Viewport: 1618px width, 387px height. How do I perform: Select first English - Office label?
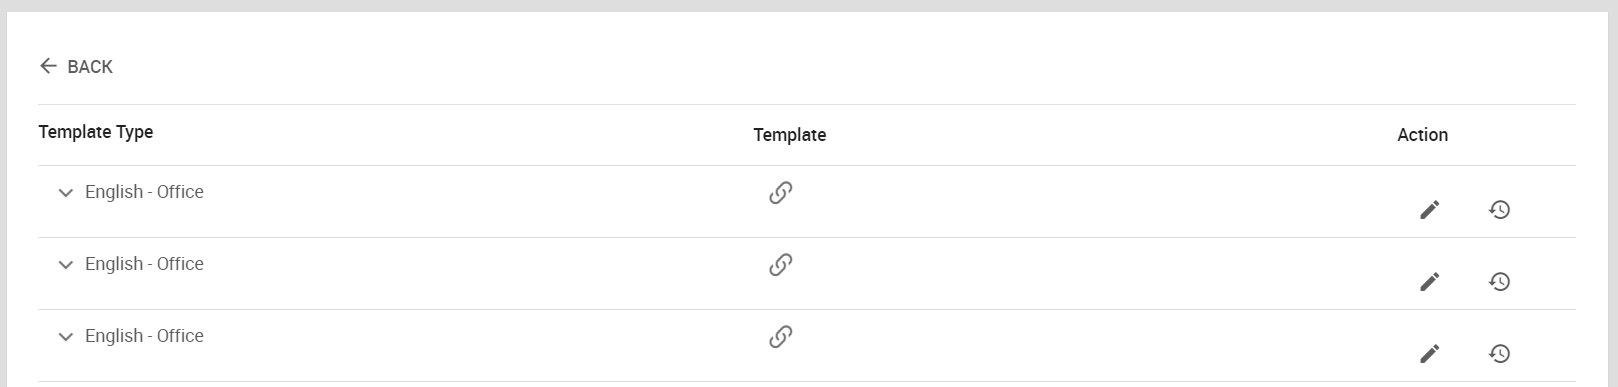[144, 192]
